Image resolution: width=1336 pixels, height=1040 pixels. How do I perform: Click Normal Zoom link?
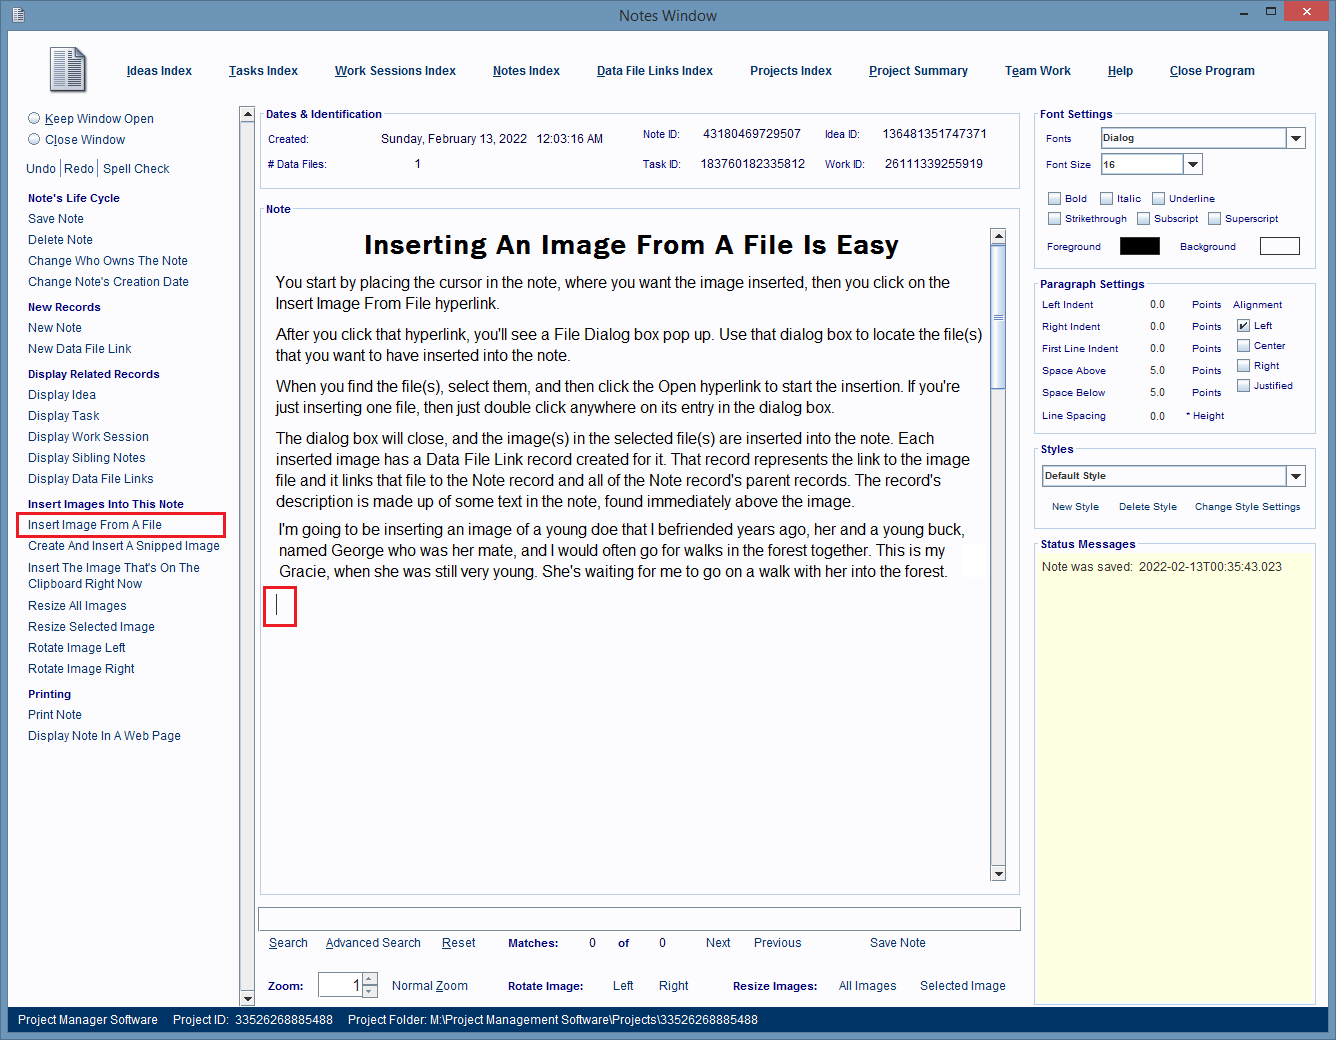[x=430, y=986]
